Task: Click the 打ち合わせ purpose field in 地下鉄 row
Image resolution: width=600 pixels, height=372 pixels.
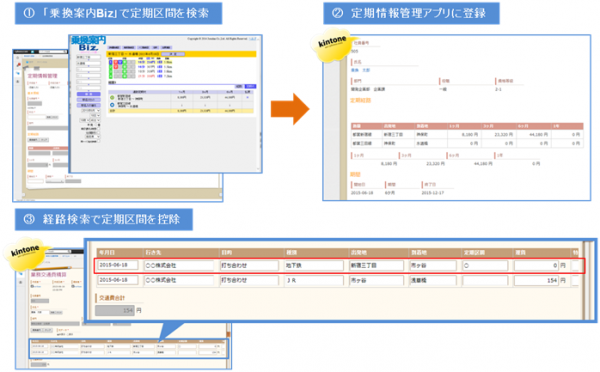Action: [x=249, y=265]
